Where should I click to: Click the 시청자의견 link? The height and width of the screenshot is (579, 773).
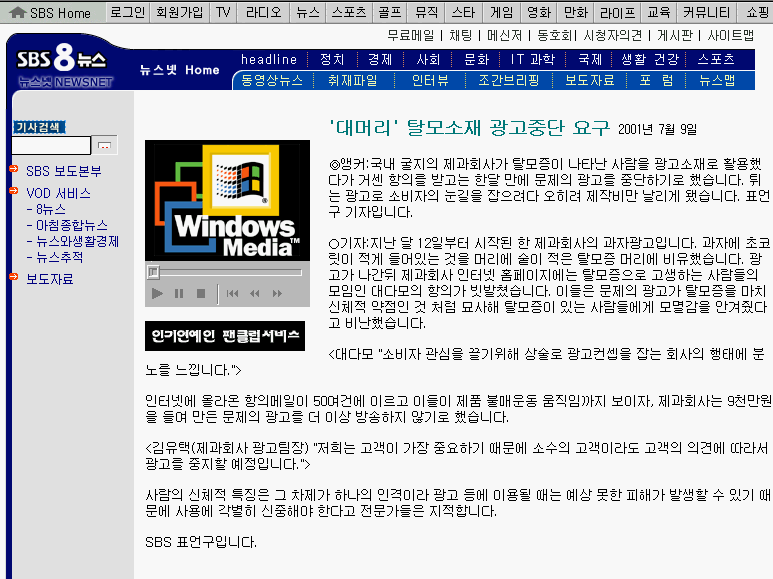pos(612,36)
